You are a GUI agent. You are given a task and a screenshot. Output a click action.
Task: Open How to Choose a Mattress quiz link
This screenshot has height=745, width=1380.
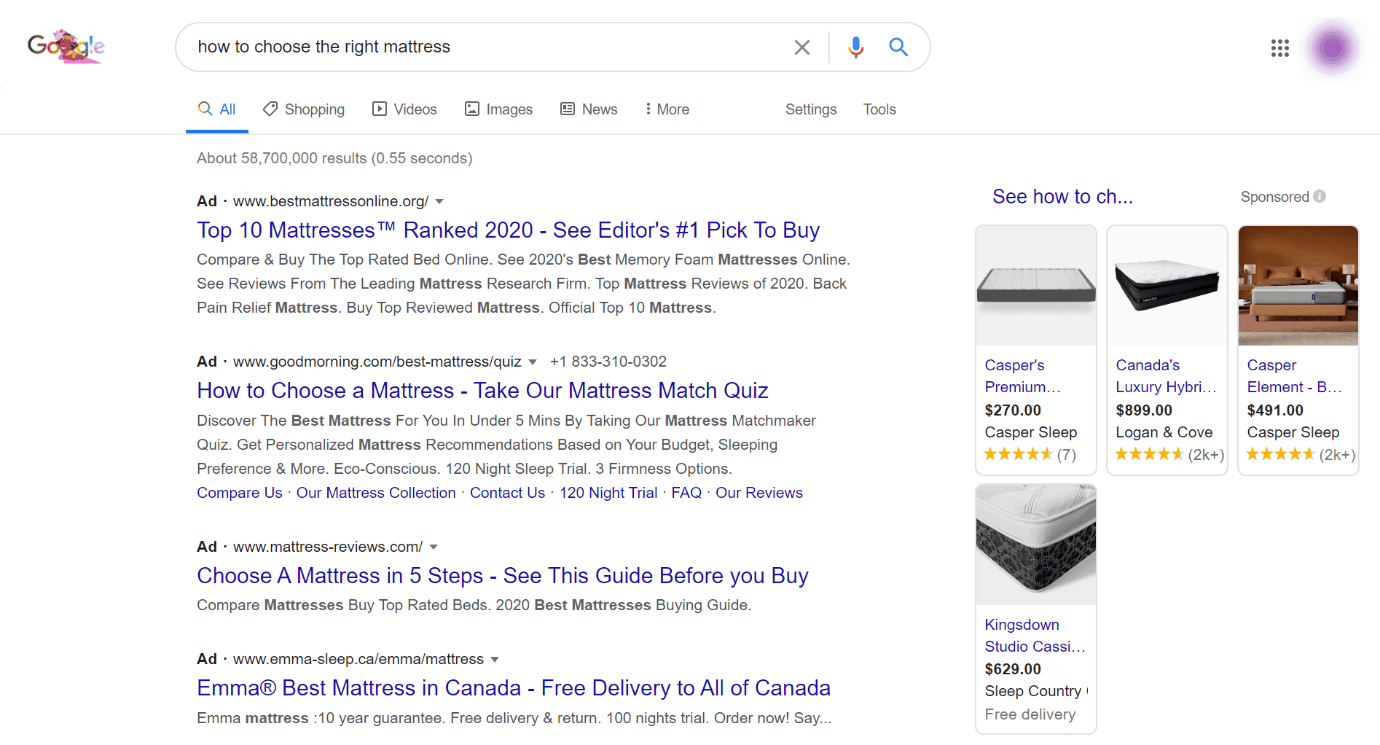tap(483, 390)
